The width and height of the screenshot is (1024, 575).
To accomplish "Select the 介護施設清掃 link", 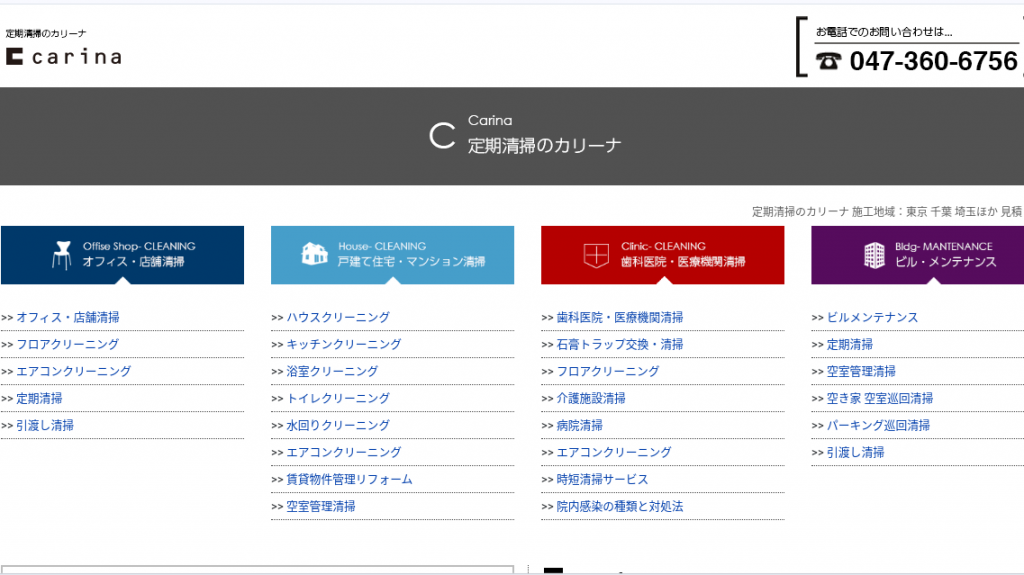I will pos(591,399).
